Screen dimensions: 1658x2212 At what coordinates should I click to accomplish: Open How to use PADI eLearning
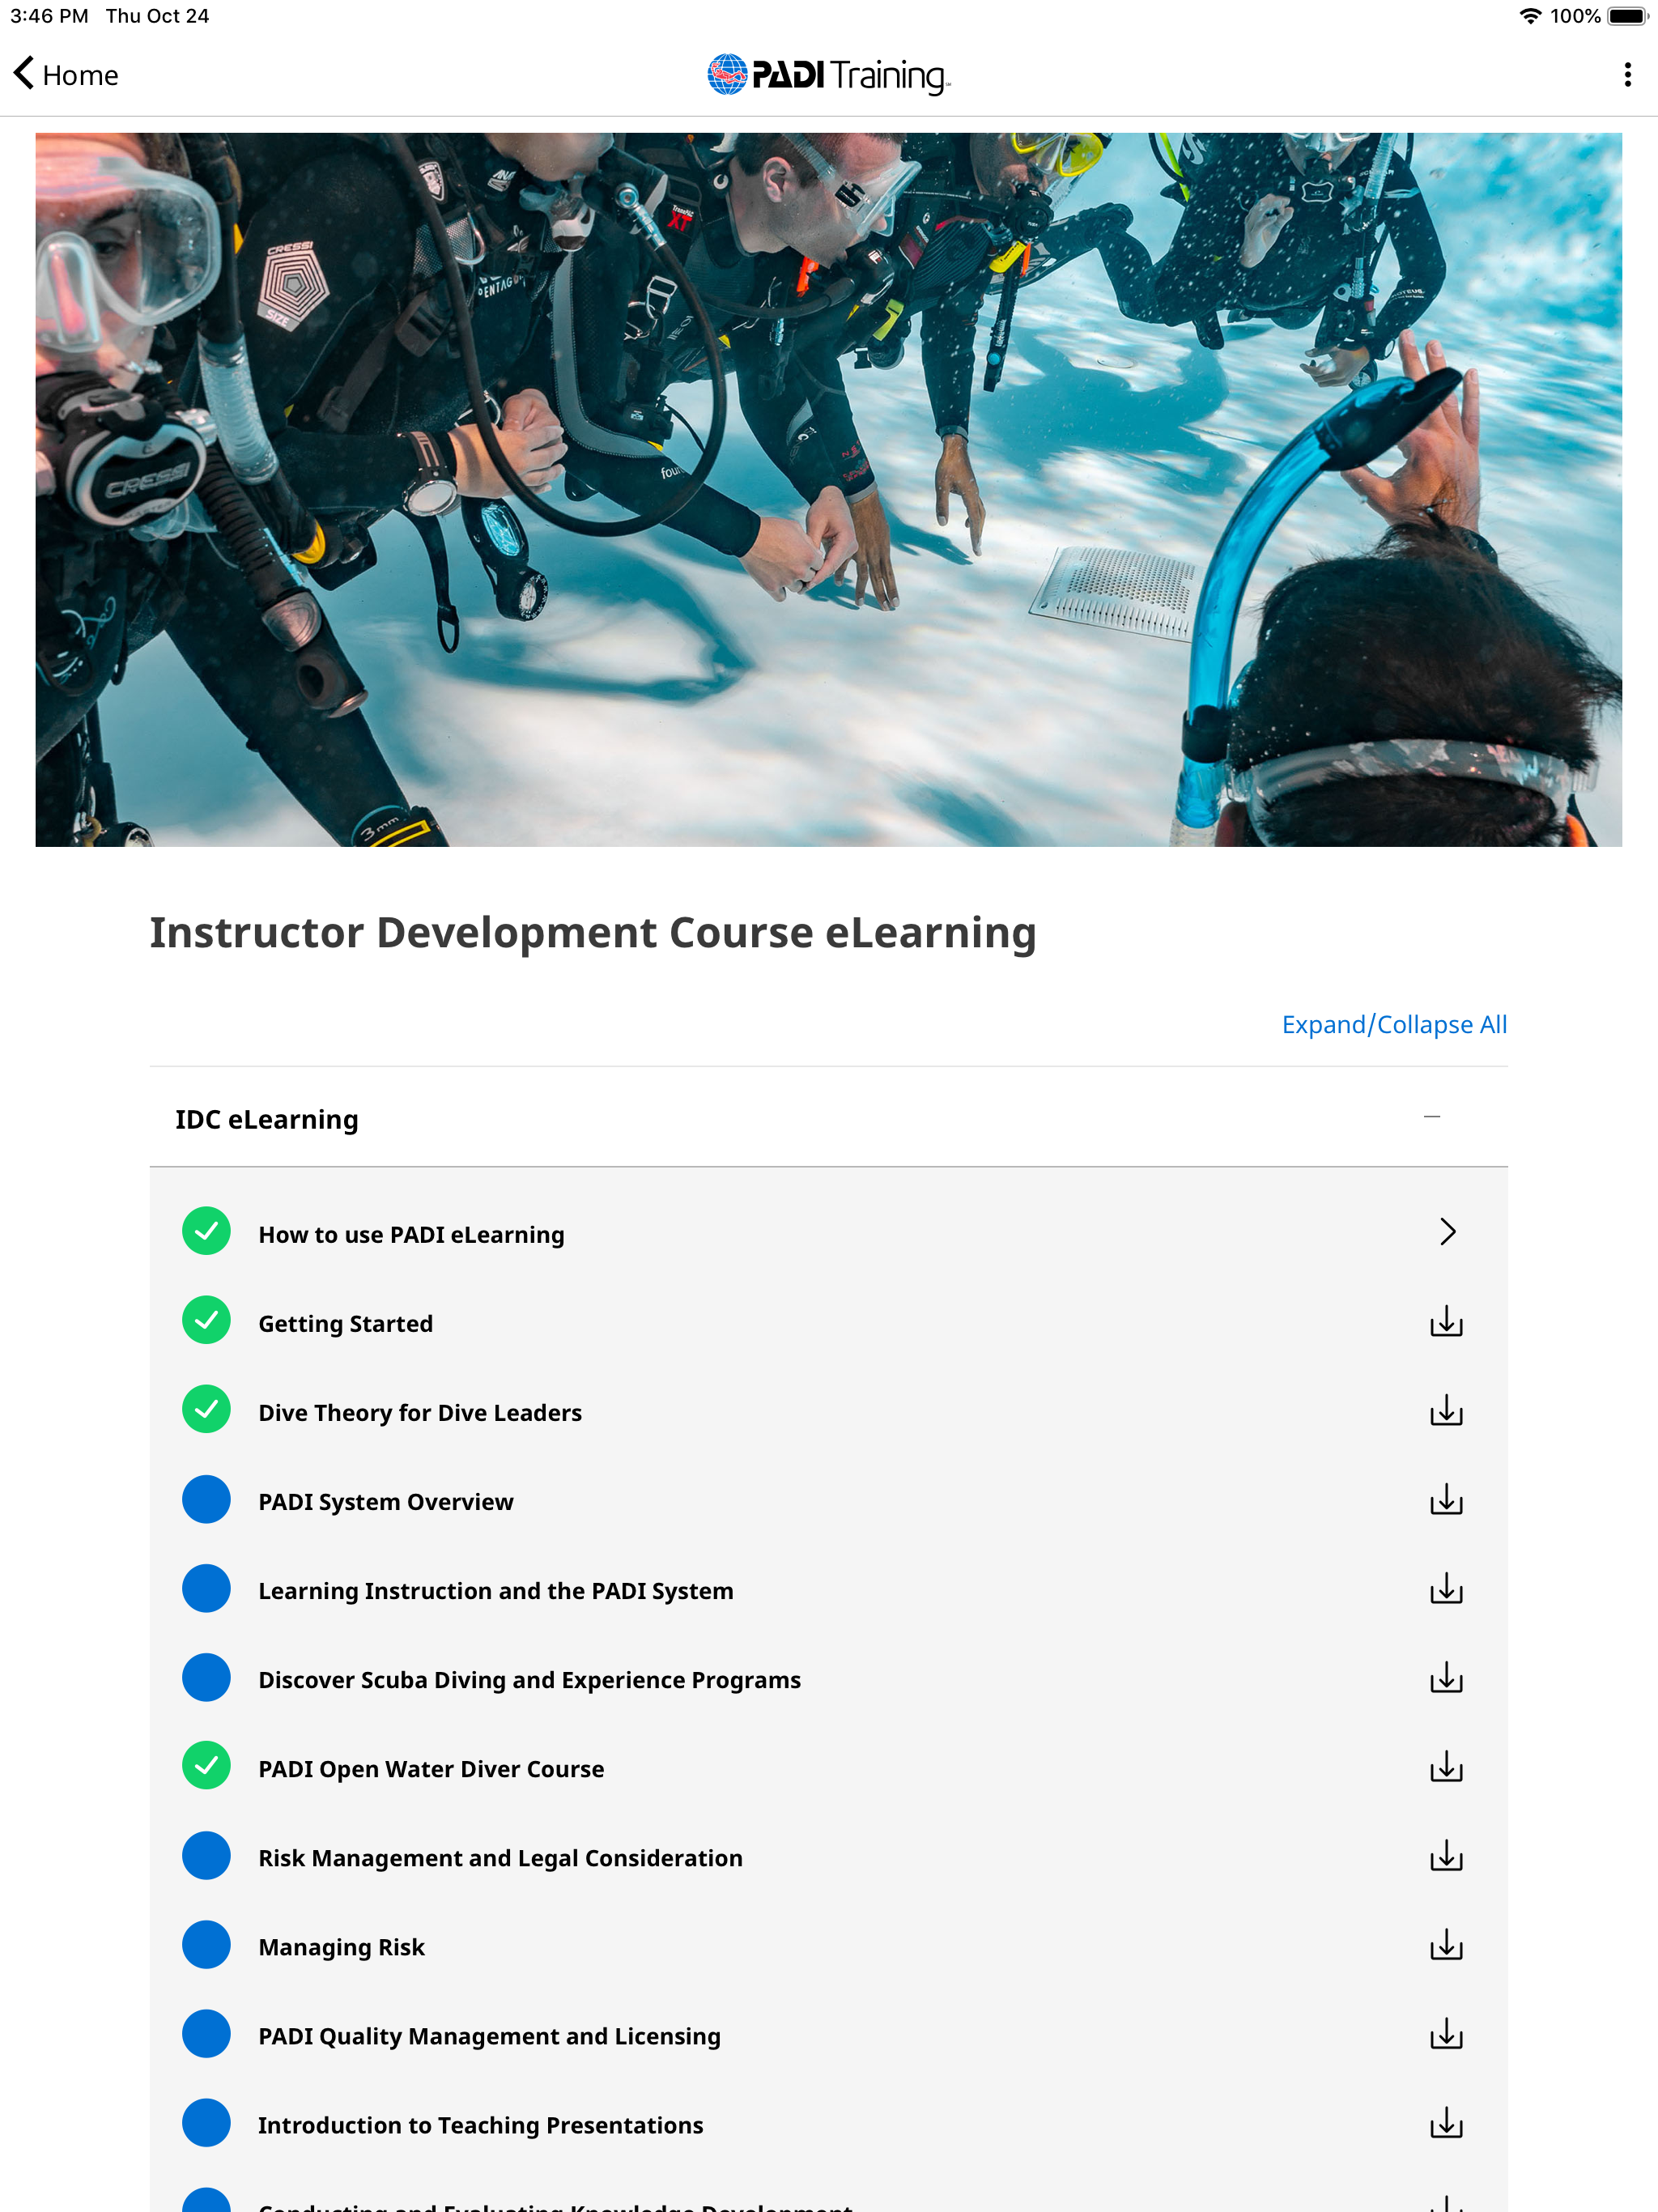click(x=411, y=1235)
